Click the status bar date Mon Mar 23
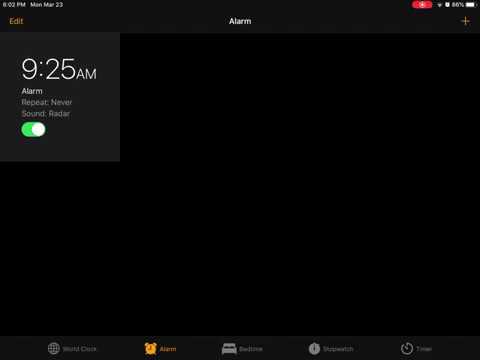The height and width of the screenshot is (360, 480). click(46, 5)
